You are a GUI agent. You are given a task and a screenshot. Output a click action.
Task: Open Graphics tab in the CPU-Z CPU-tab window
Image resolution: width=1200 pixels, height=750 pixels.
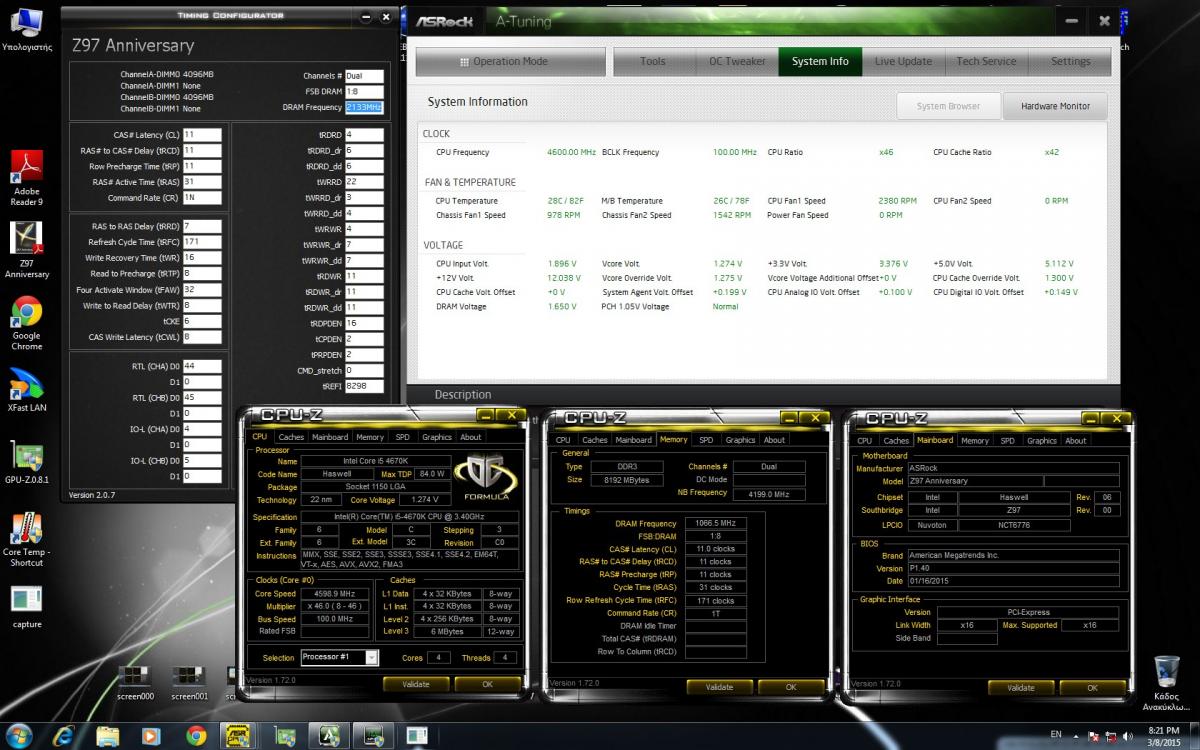coord(436,437)
